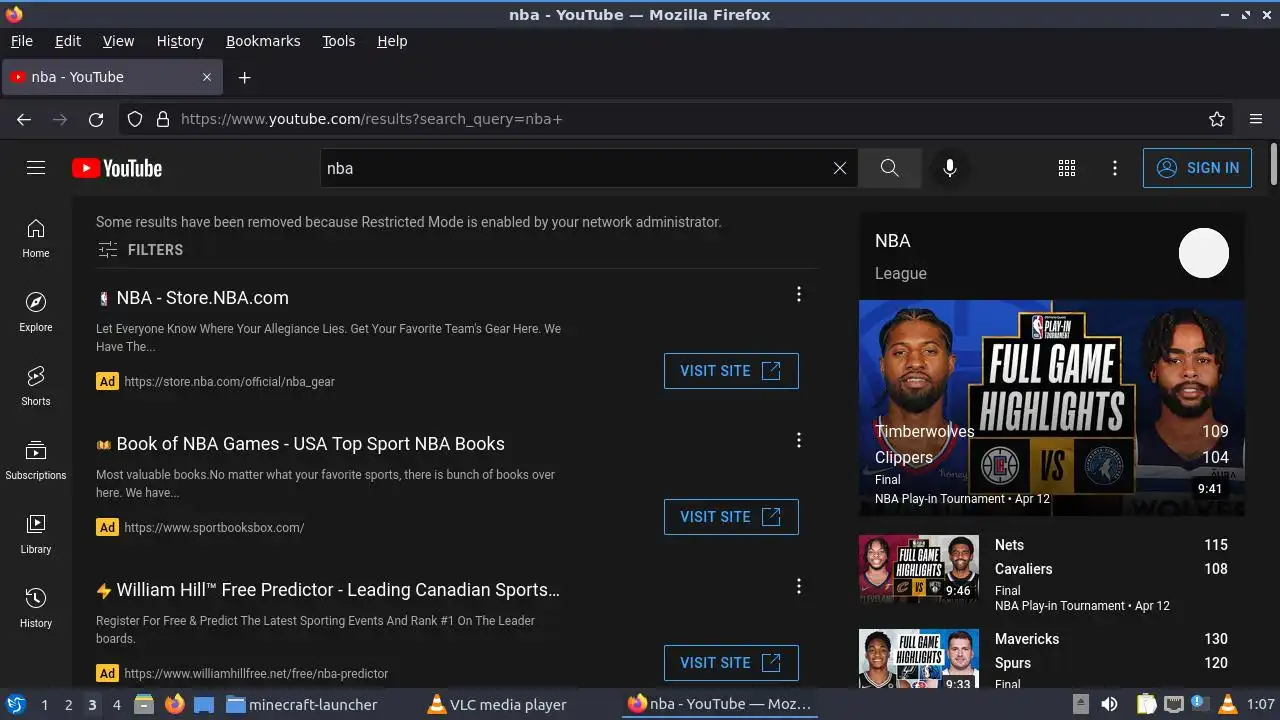Open William Hill Free Predictor ad title
This screenshot has height=720, width=1280.
point(338,590)
